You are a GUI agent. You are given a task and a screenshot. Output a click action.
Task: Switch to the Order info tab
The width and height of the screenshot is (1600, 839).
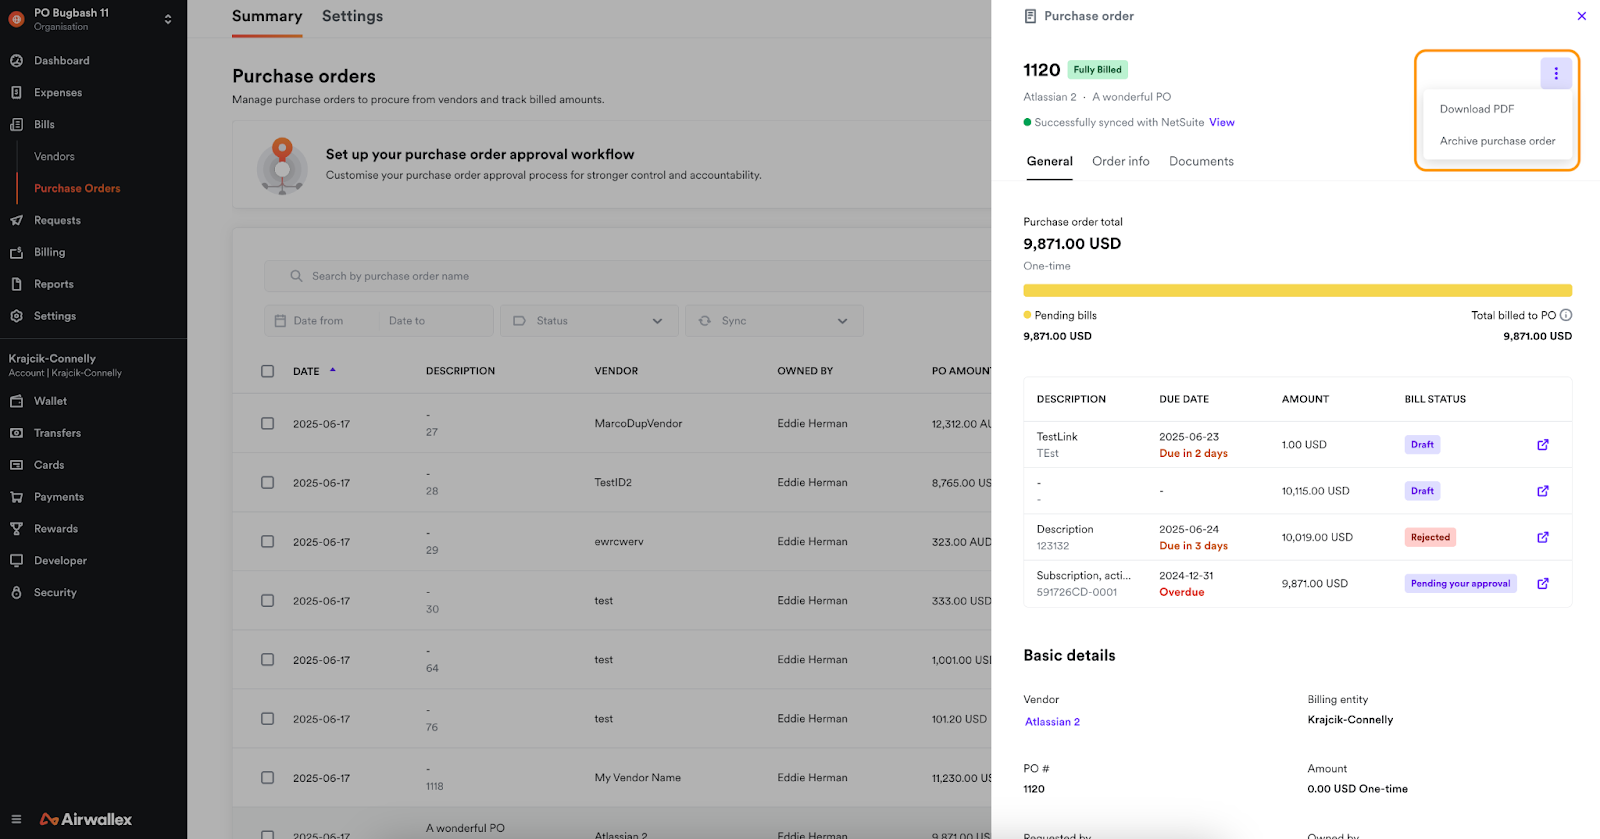click(1120, 161)
